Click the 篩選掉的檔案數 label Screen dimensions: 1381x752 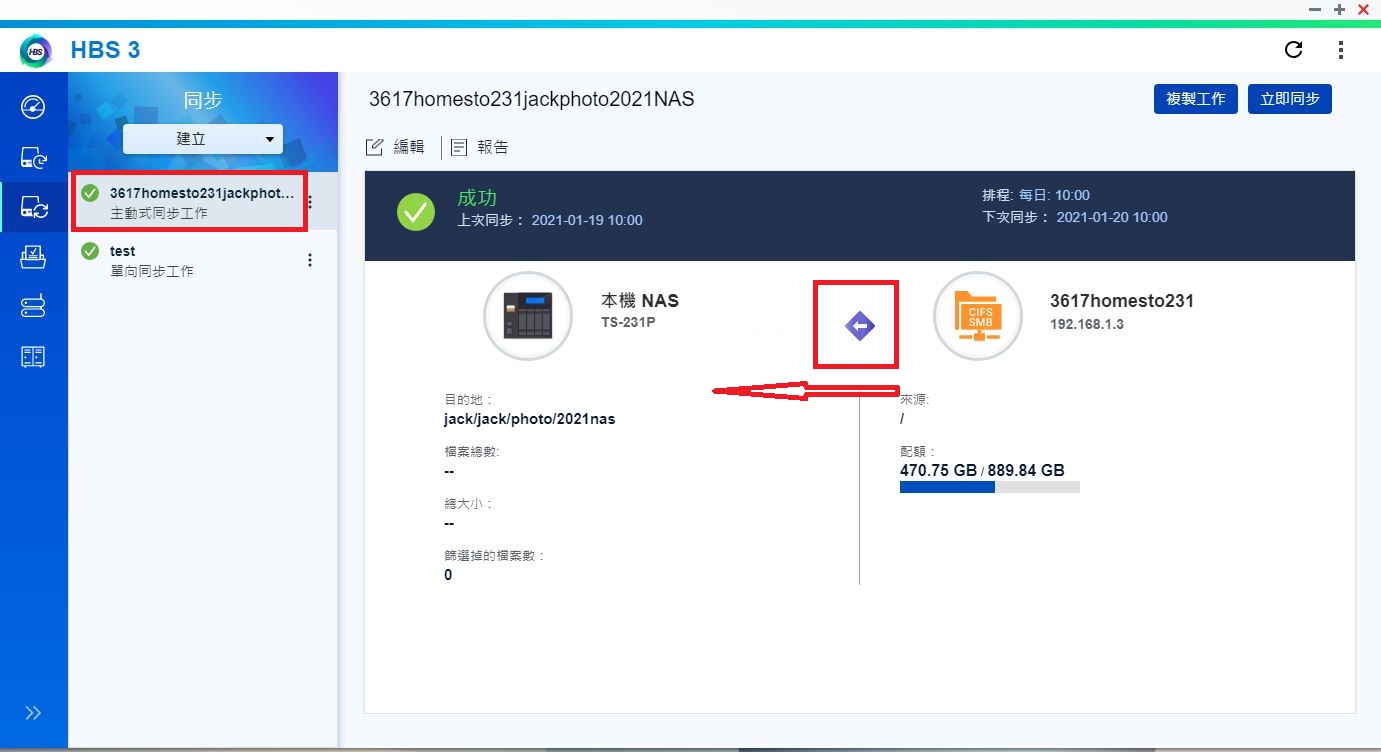[x=494, y=555]
